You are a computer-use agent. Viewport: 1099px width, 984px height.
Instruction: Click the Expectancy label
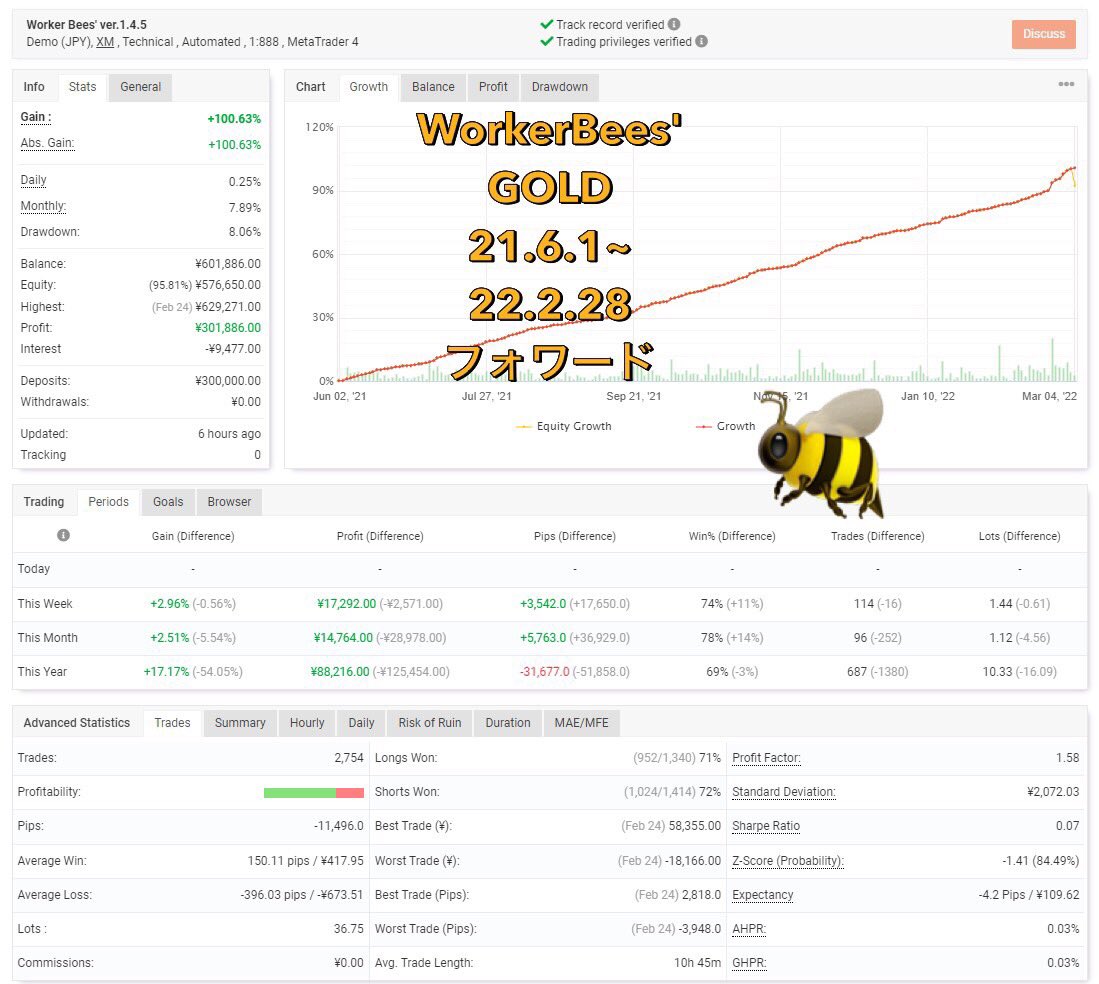pyautogui.click(x=763, y=895)
